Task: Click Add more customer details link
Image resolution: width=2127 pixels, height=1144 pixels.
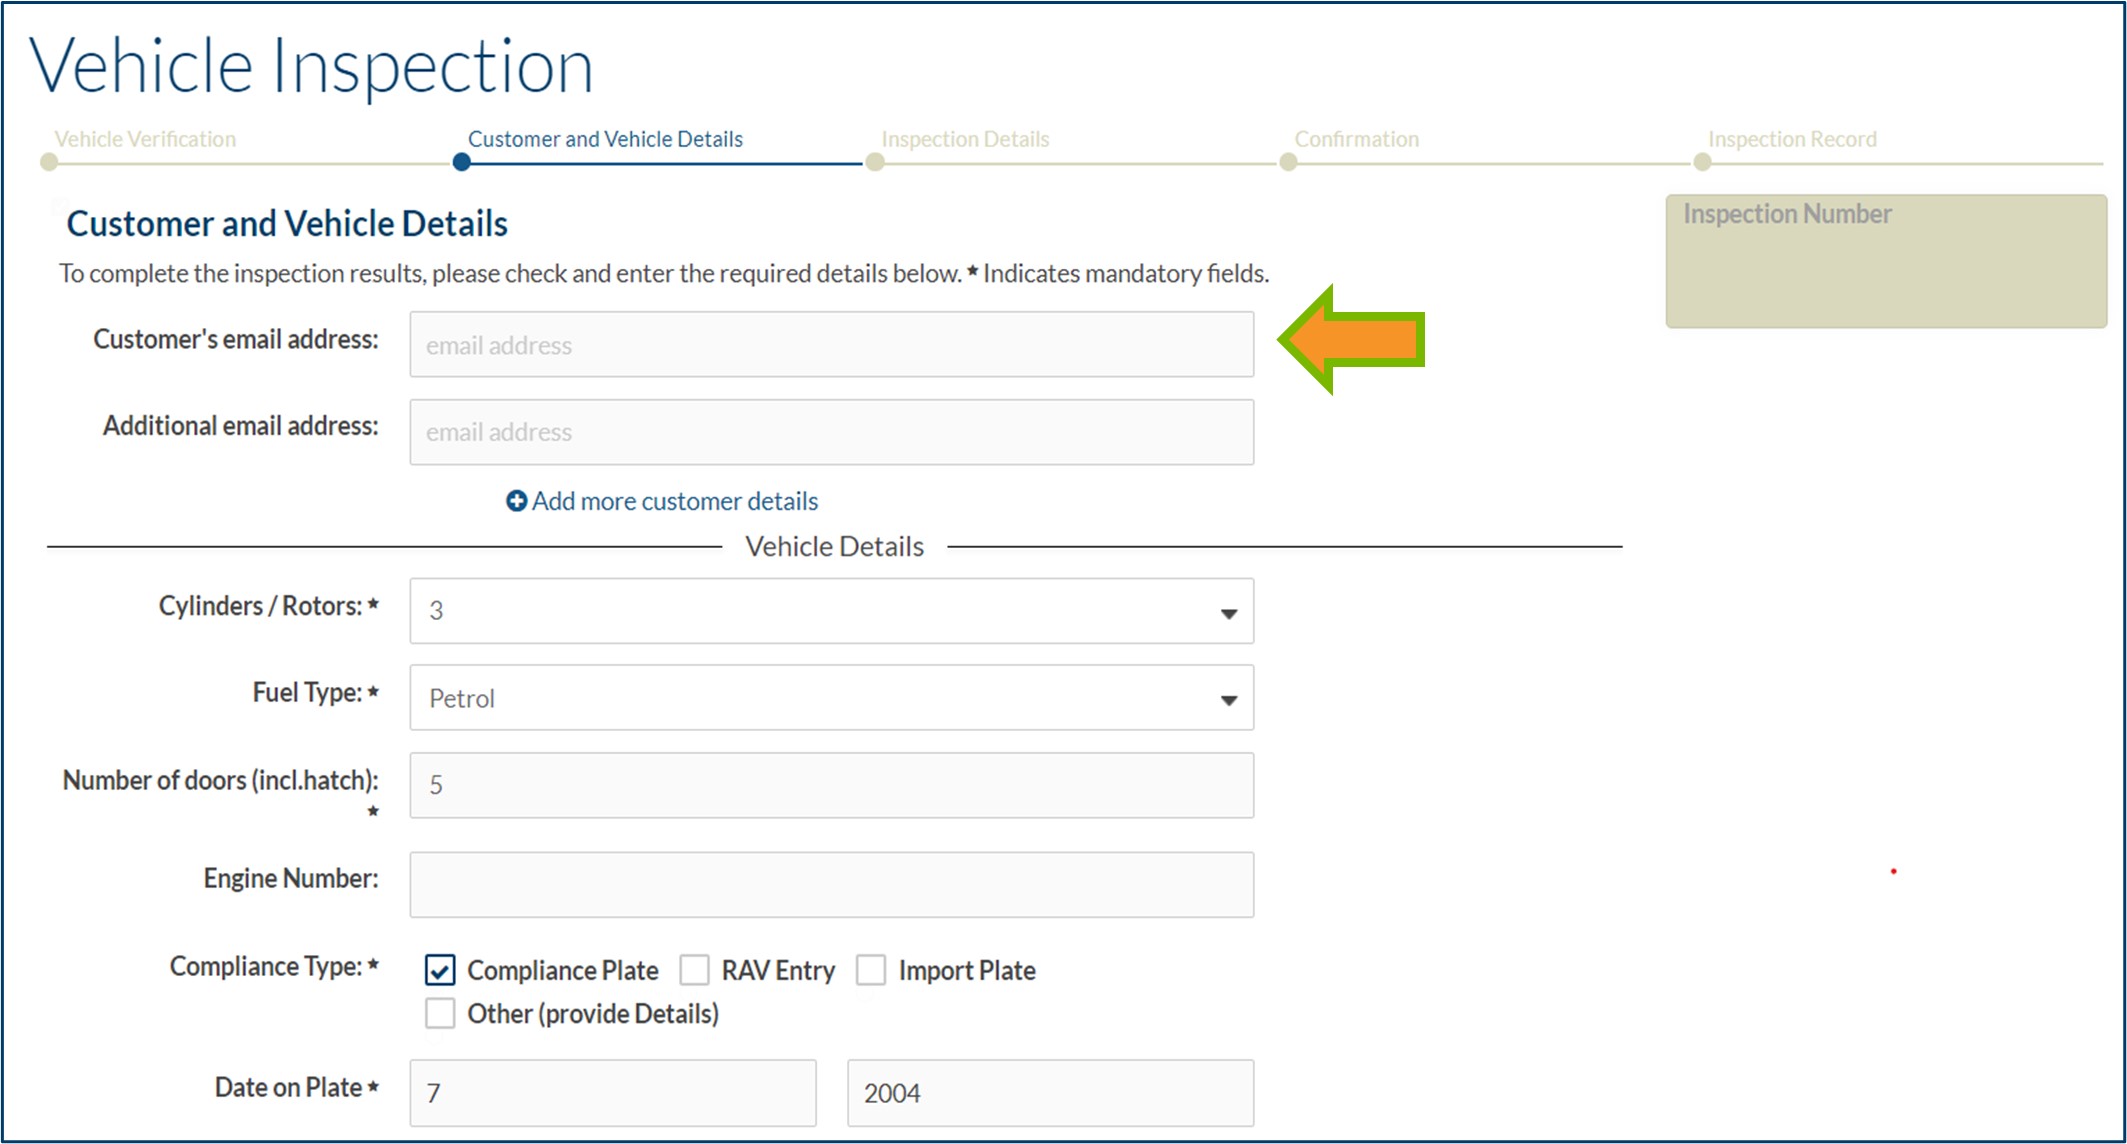Action: (x=674, y=501)
